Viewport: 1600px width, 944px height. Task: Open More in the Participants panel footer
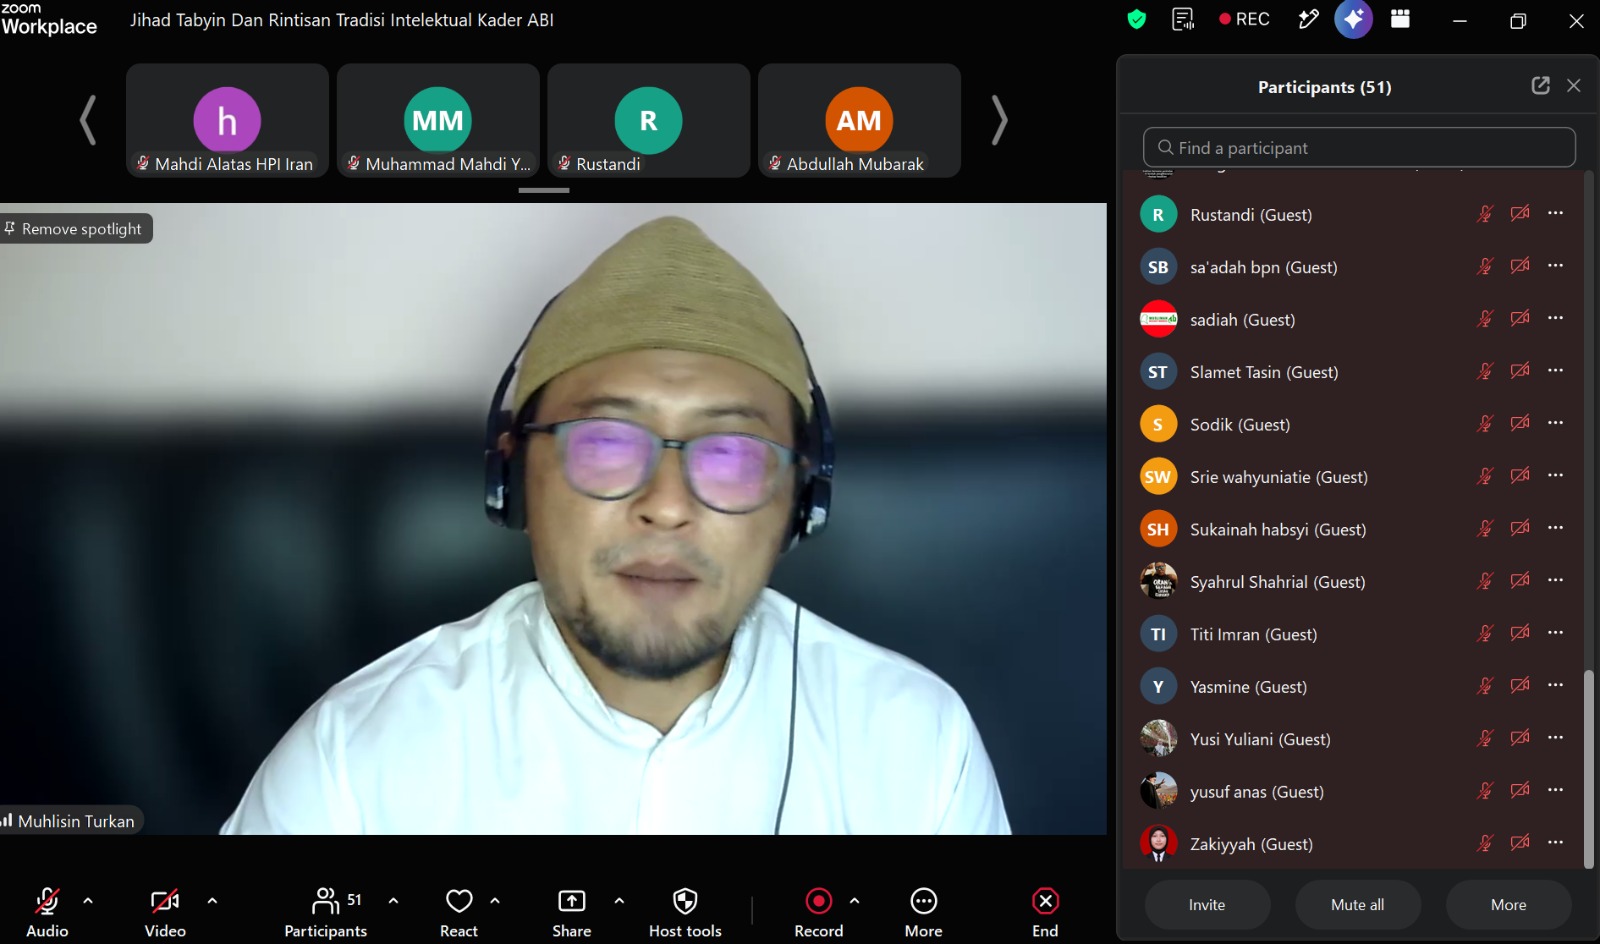pos(1509,905)
